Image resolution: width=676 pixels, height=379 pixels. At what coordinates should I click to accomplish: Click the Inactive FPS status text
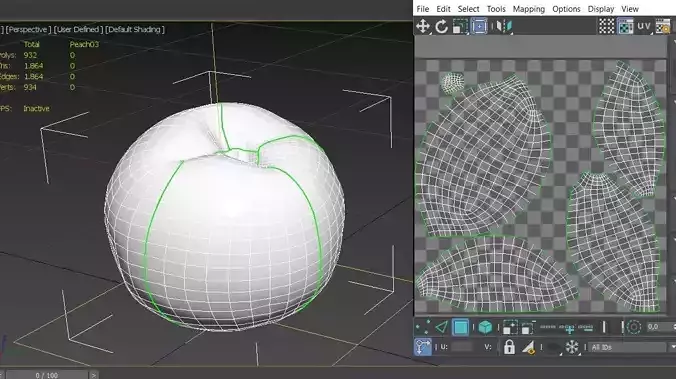[x=36, y=109]
